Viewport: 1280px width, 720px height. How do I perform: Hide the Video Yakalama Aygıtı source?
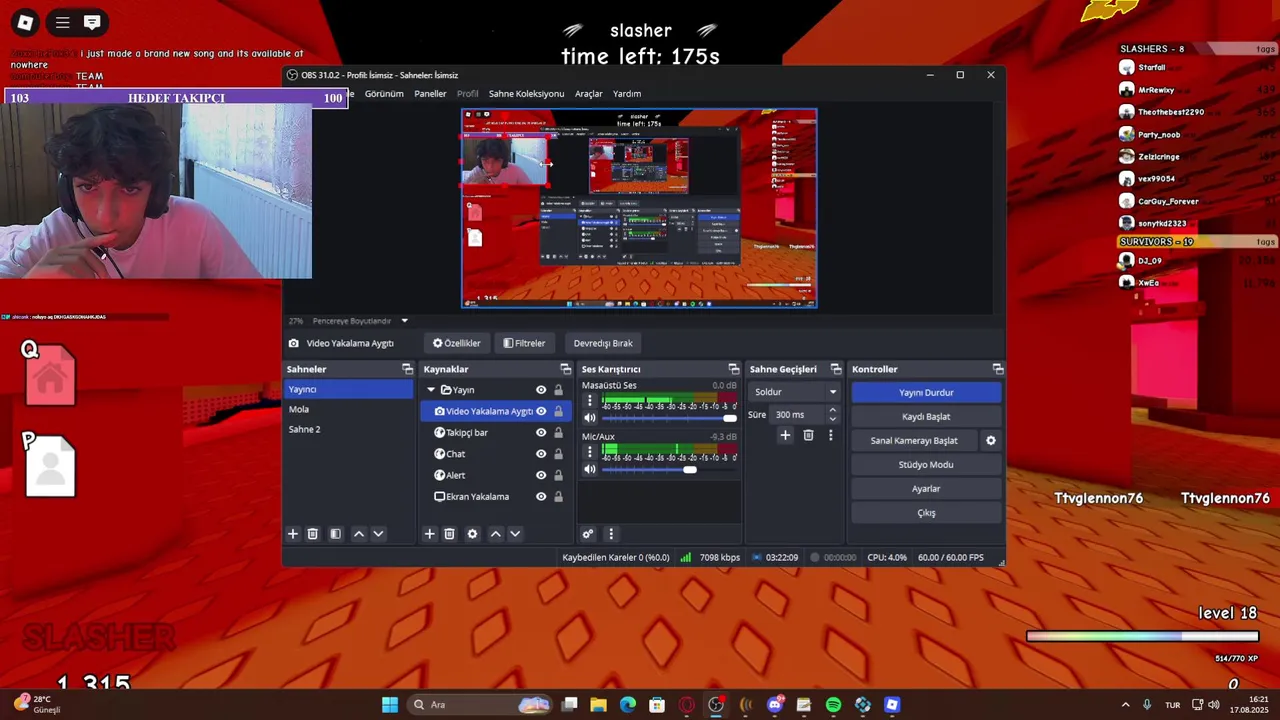coord(541,411)
